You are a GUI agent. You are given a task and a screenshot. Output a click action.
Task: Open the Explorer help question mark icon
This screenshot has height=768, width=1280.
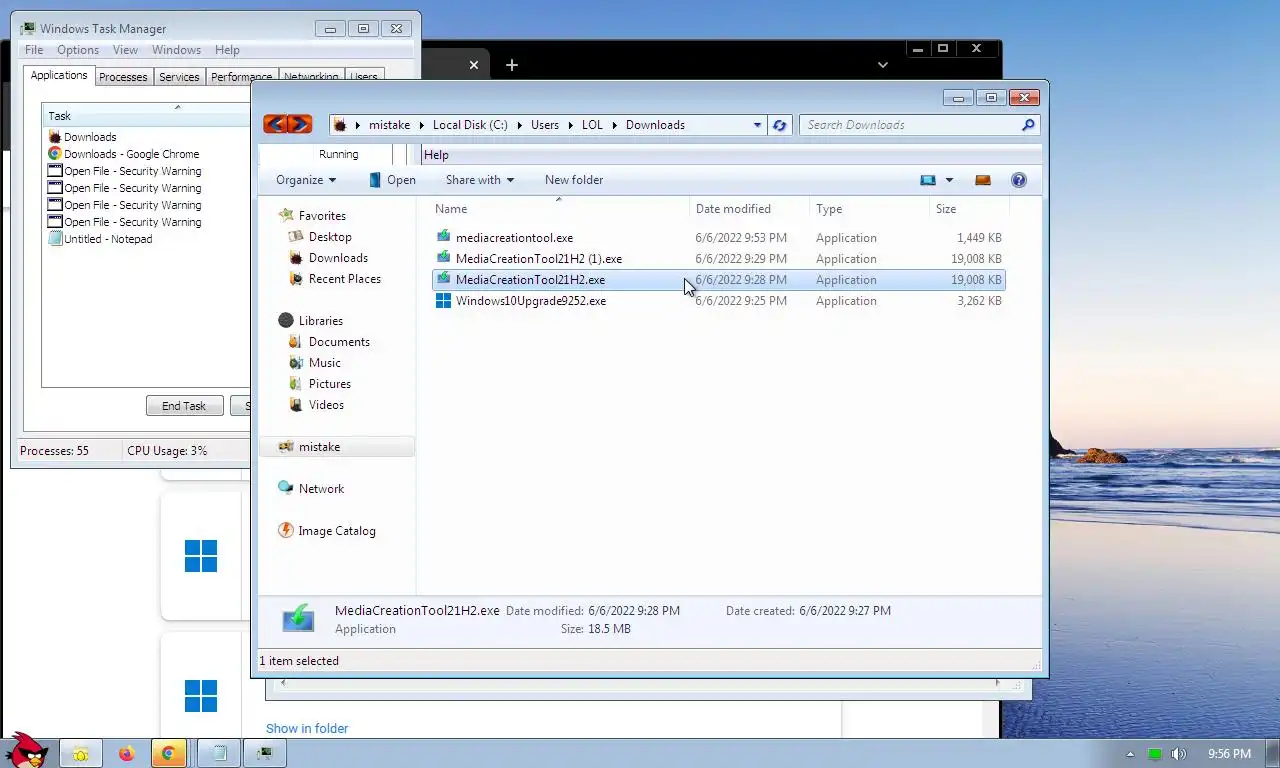[x=1019, y=180]
